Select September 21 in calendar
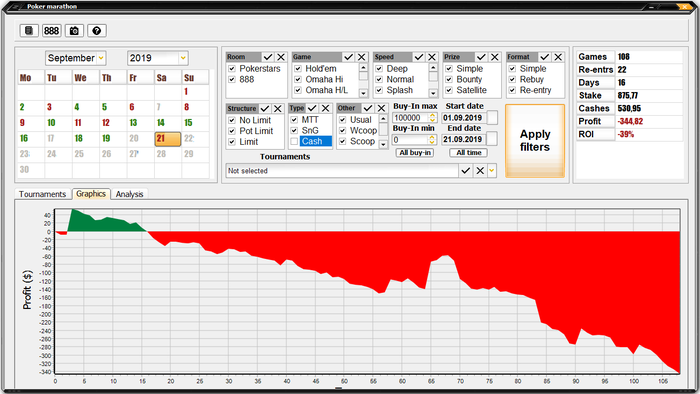This screenshot has height=394, width=700. [168, 139]
